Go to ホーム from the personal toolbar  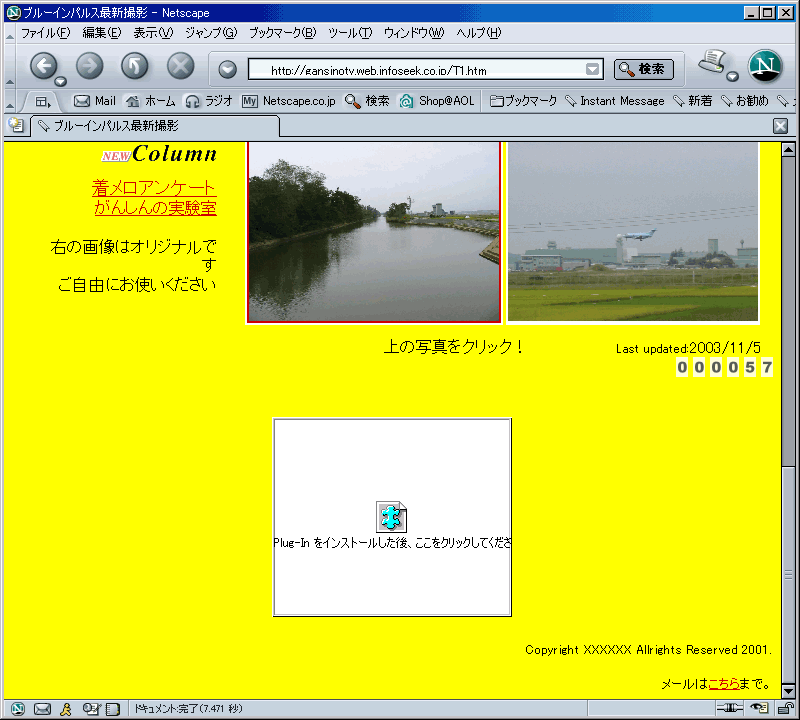point(151,101)
